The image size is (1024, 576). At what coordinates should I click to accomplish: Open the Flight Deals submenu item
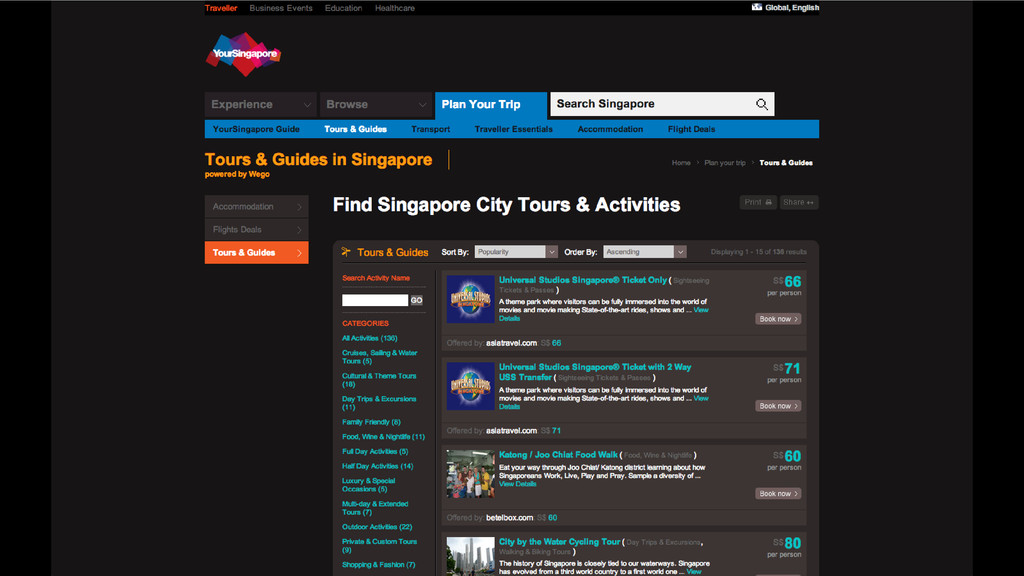pyautogui.click(x=691, y=129)
